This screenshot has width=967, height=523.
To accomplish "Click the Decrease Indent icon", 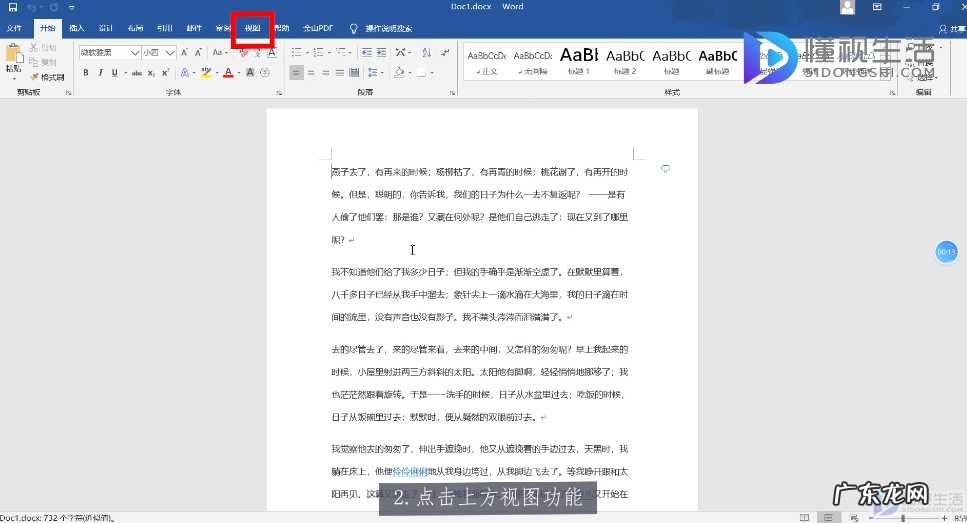I will pyautogui.click(x=367, y=52).
